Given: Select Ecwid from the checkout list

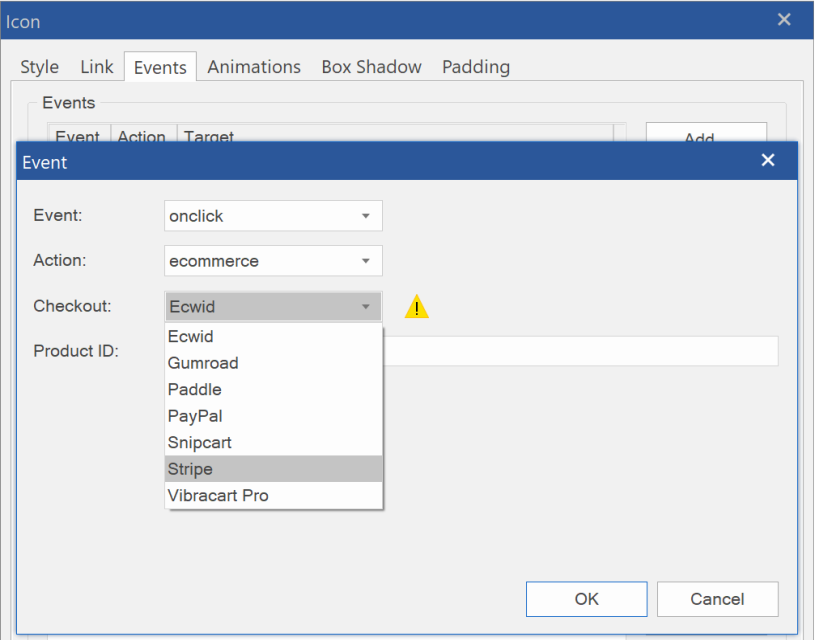Looking at the screenshot, I should coord(273,336).
